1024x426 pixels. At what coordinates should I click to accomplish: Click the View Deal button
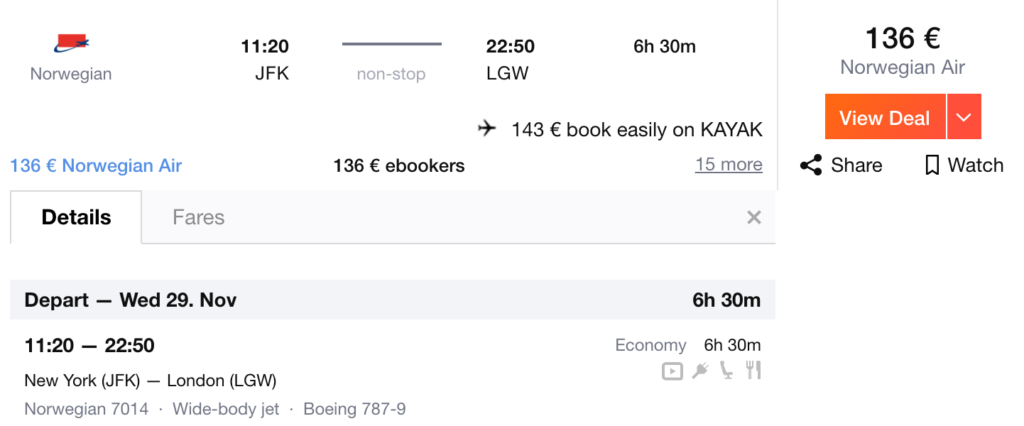pos(885,117)
